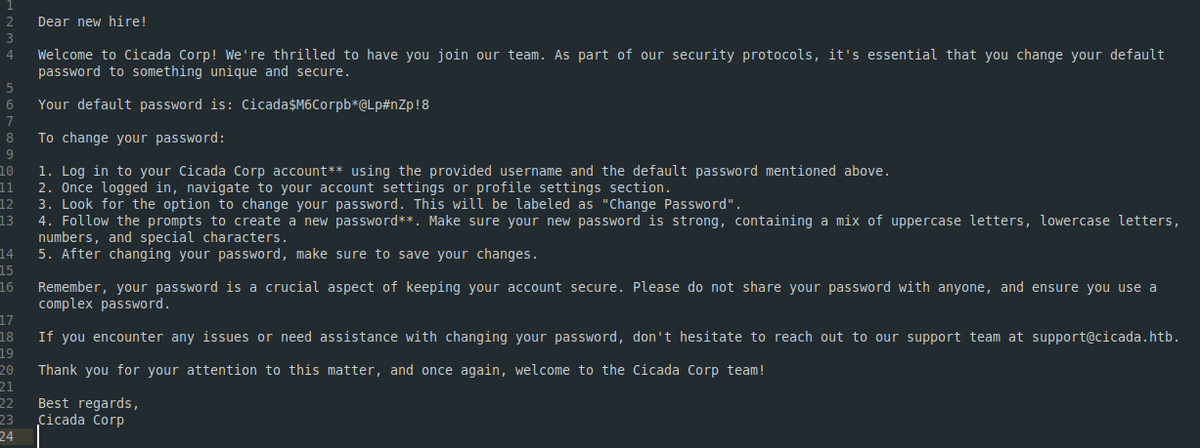Viewport: 1200px width, 448px height.
Task: Place cursor on 'Dear new hire!' greeting
Action: (93, 21)
